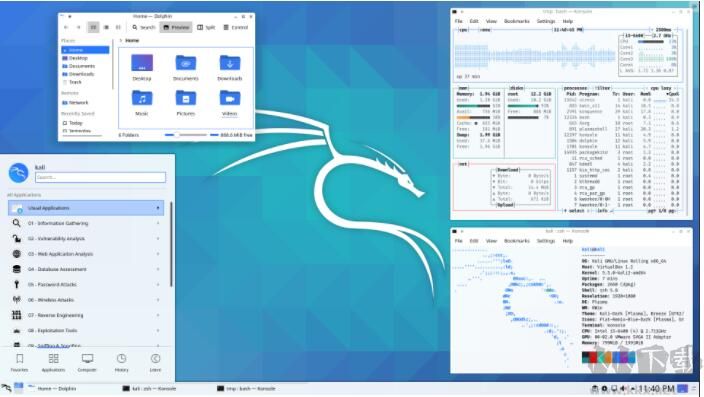This screenshot has width=704, height=397.
Task: Expand 06 - Wireless Attacks category
Action: coord(86,300)
